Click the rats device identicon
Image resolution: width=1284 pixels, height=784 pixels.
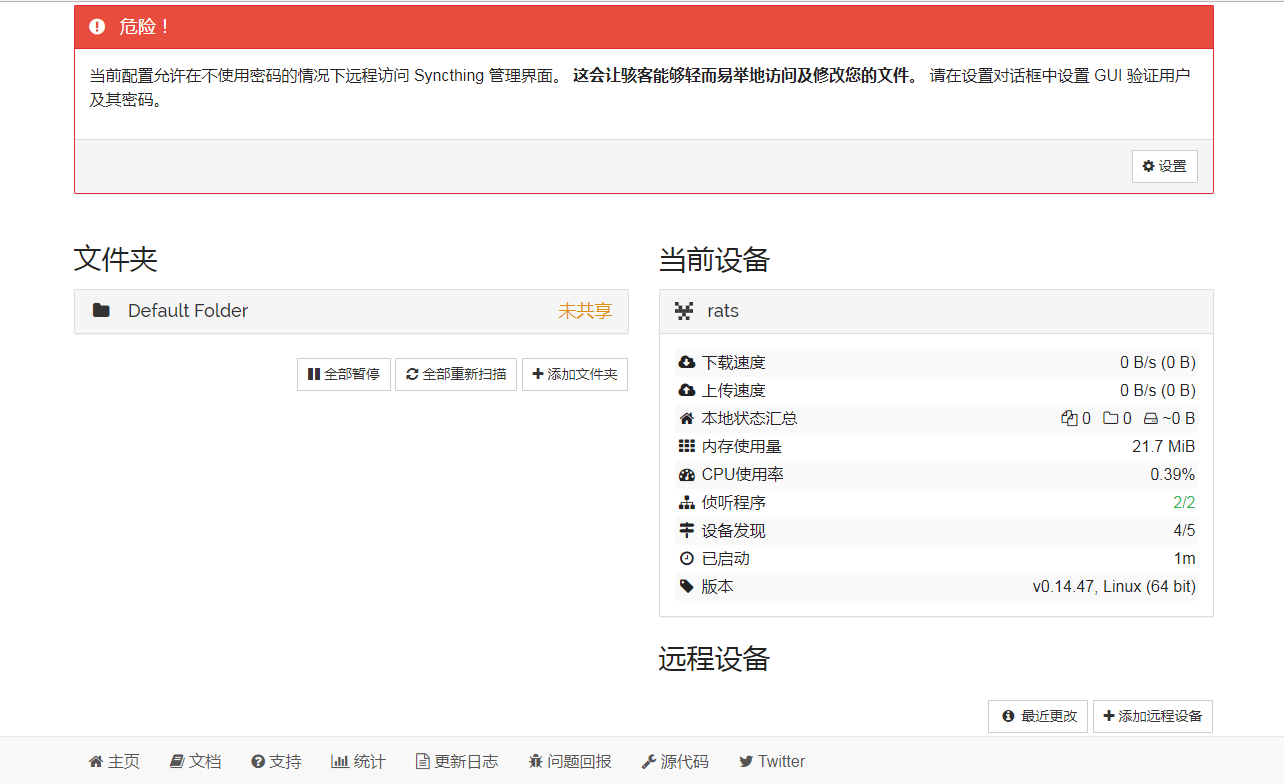click(x=684, y=311)
